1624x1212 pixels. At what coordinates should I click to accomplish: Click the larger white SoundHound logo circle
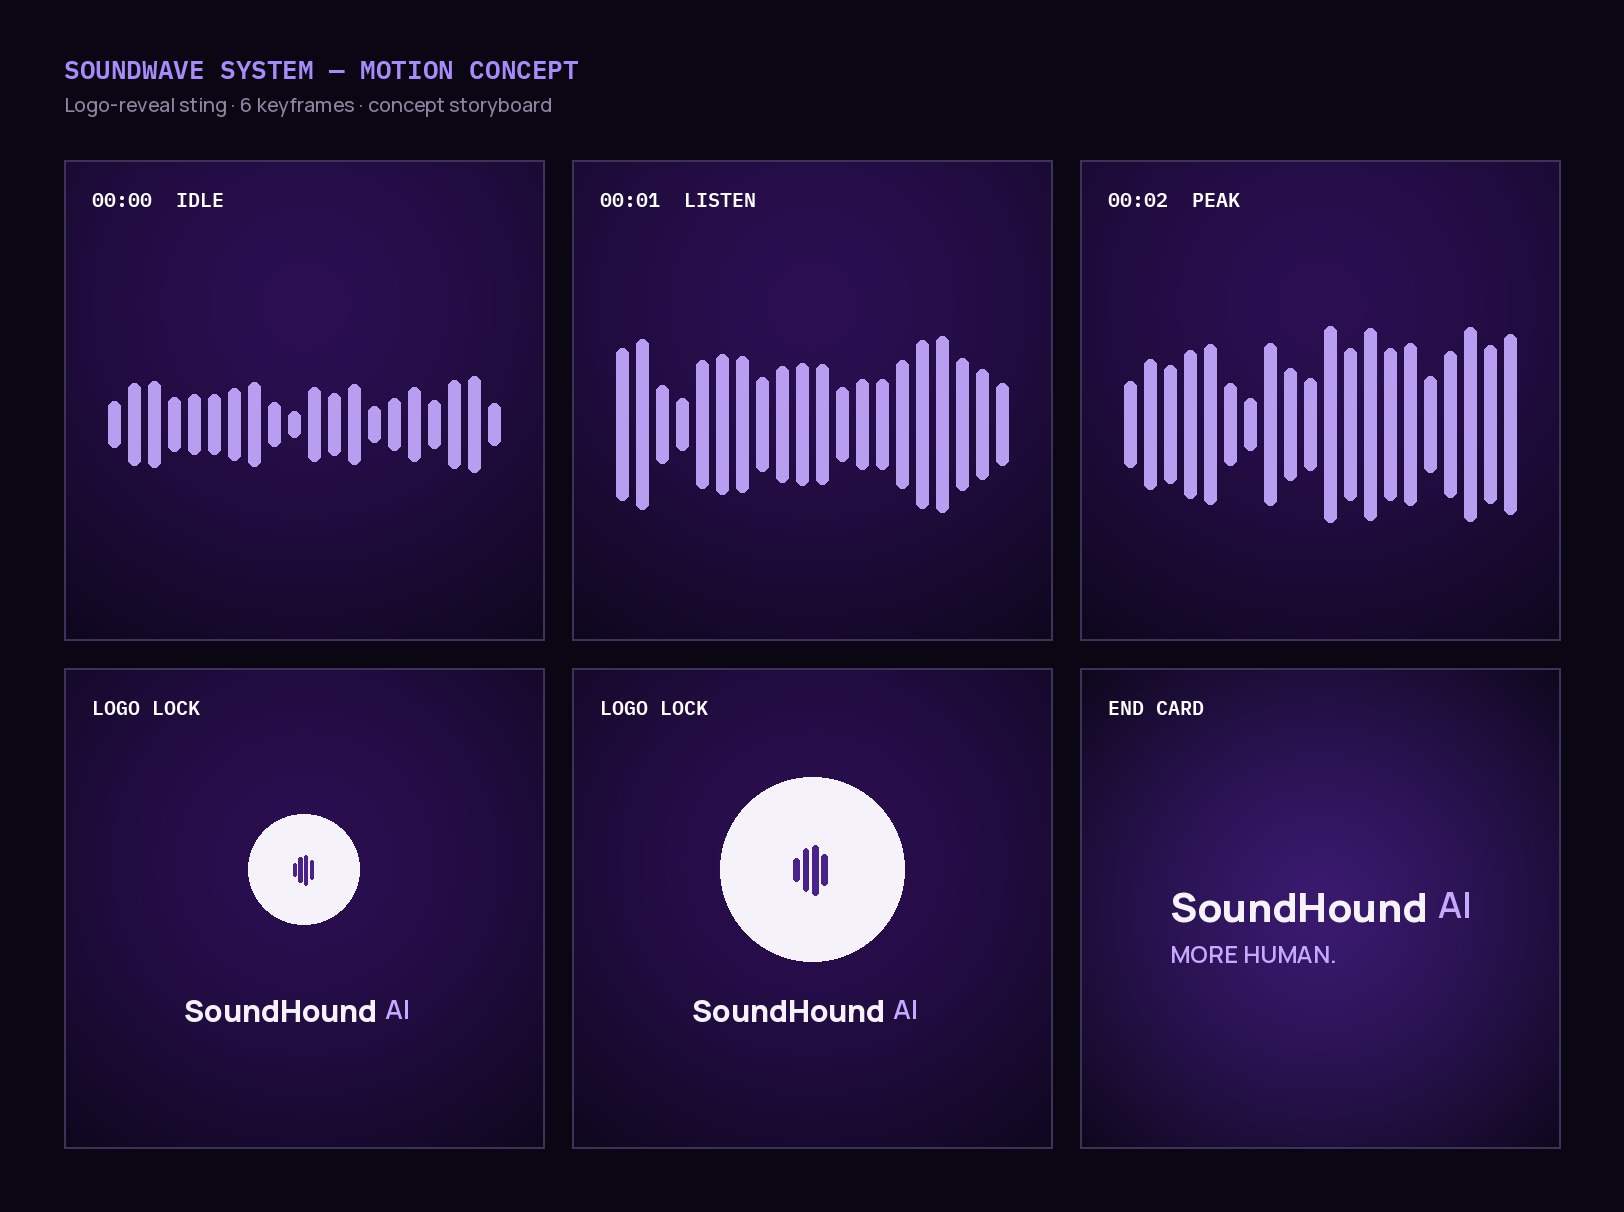(812, 869)
